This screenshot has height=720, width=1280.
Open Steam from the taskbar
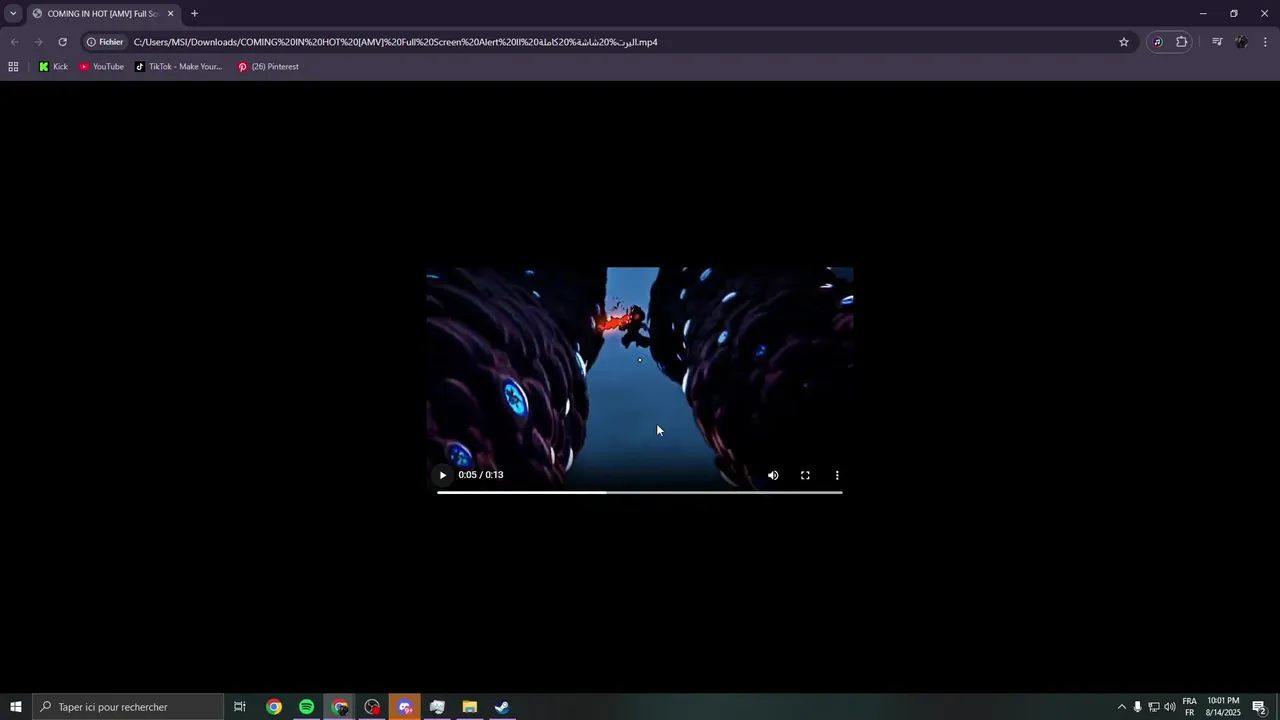[x=502, y=707]
